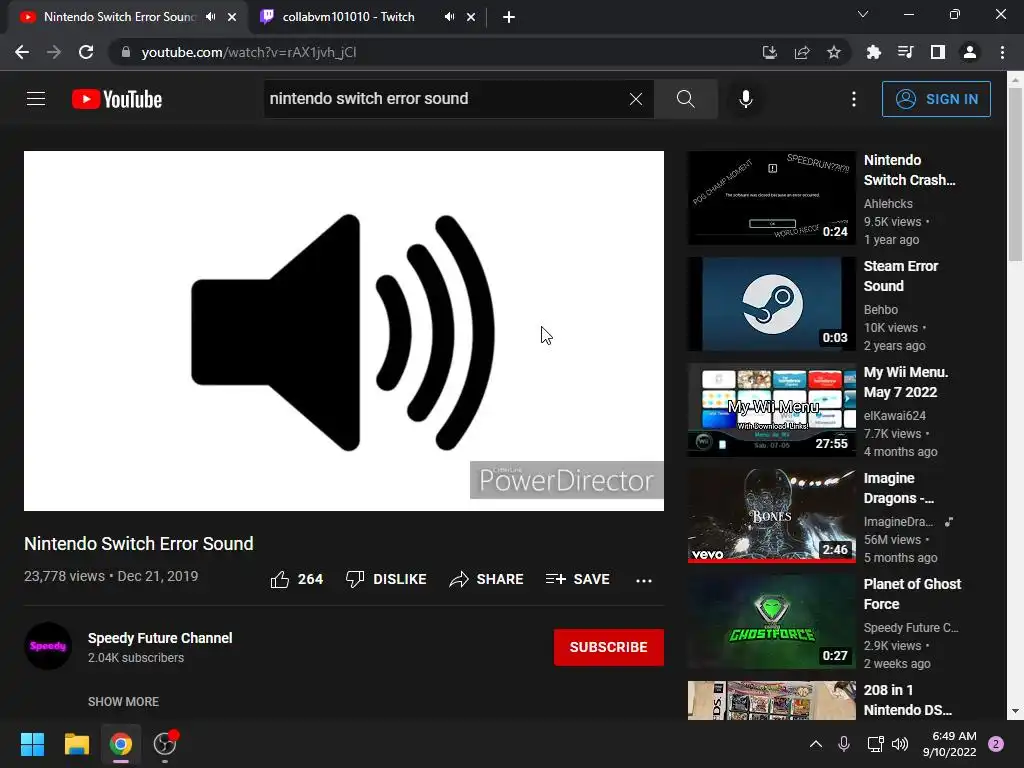Click the browser address bar URL

[249, 52]
